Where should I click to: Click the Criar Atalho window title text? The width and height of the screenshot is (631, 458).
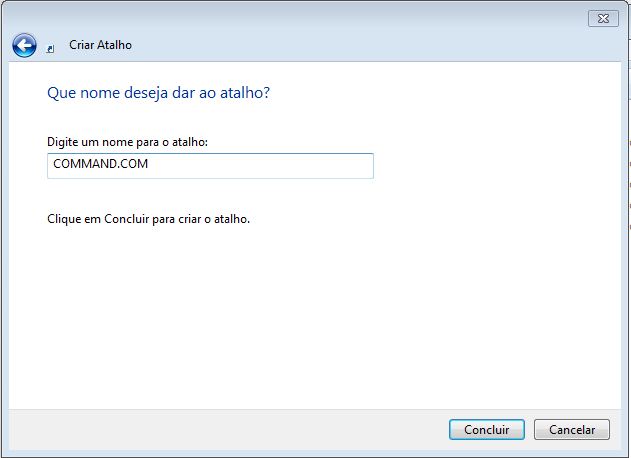[100, 45]
